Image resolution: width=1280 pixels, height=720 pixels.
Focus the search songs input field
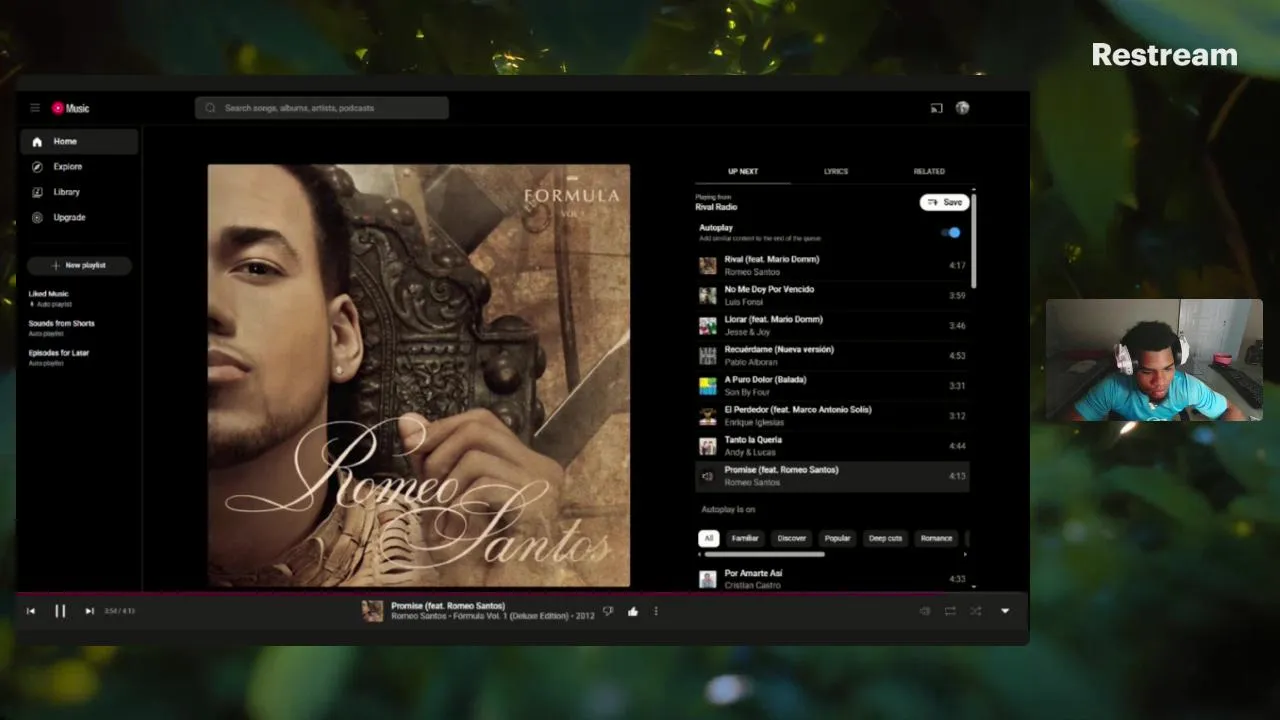coord(322,108)
